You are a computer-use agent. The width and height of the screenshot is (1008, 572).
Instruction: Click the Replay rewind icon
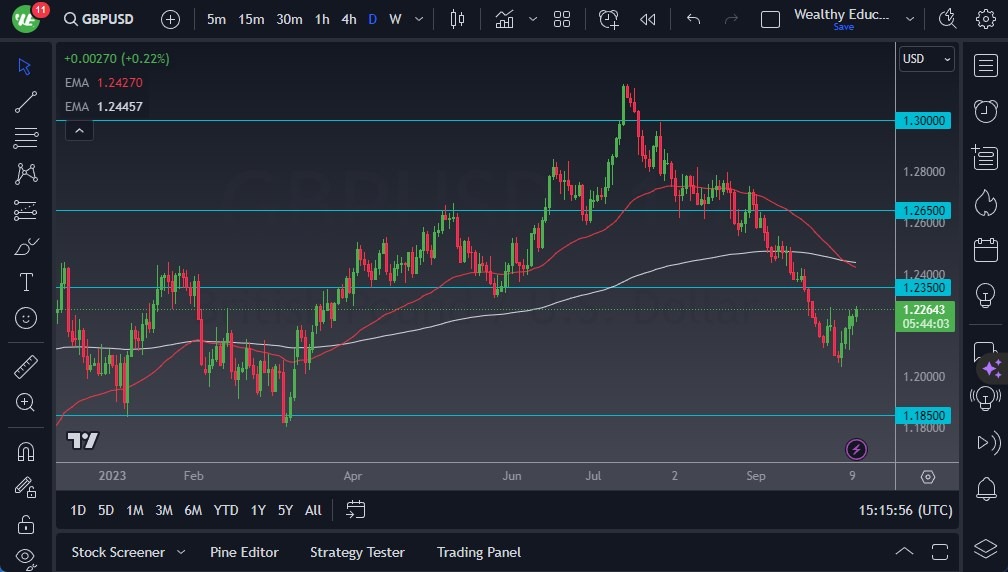pyautogui.click(x=648, y=19)
